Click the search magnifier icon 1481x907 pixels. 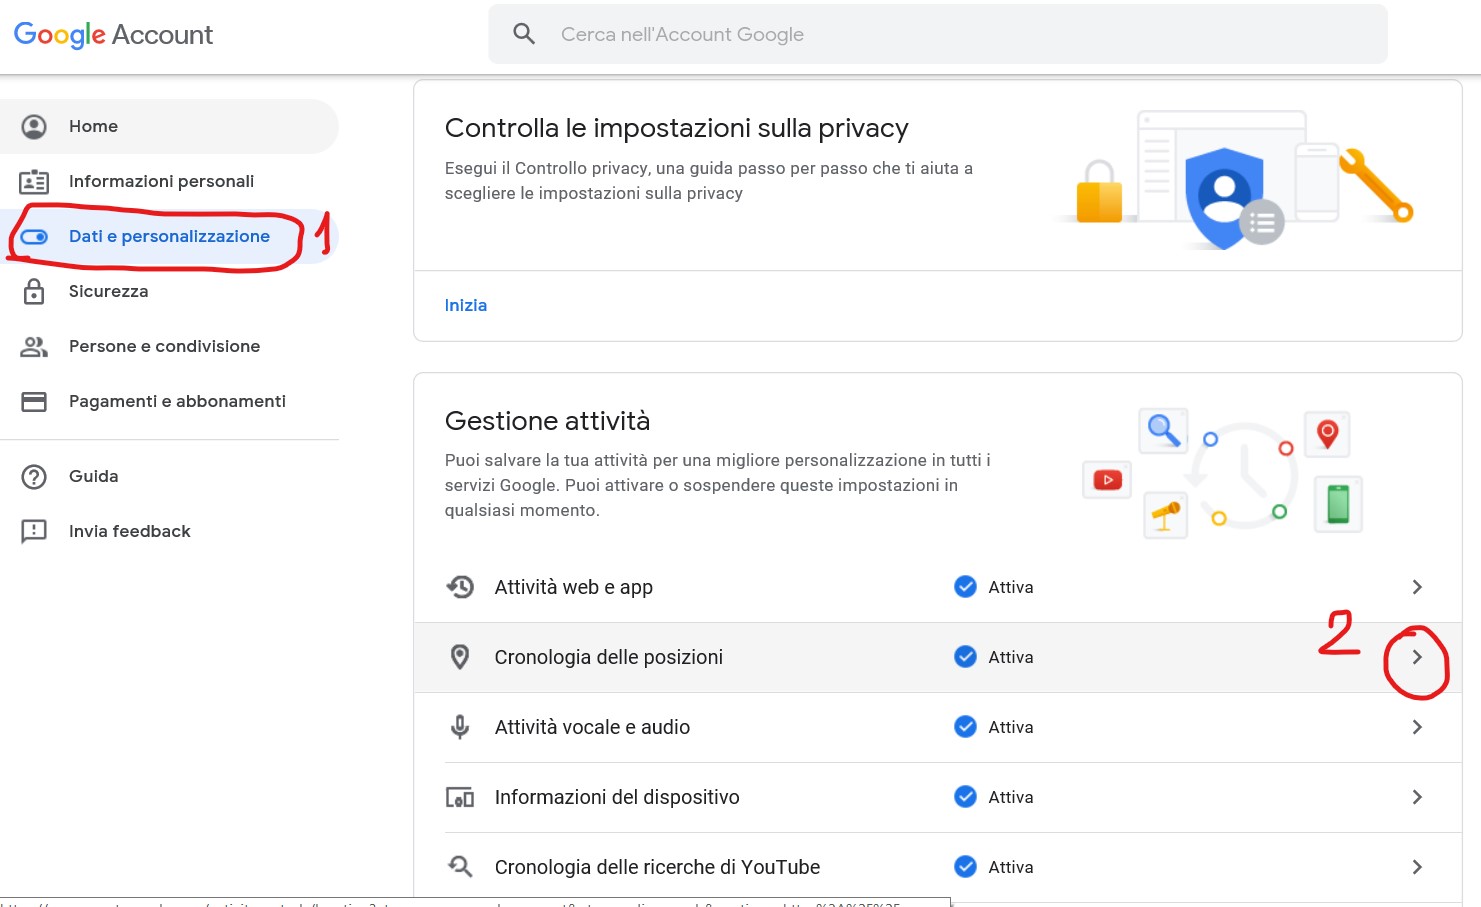point(524,34)
